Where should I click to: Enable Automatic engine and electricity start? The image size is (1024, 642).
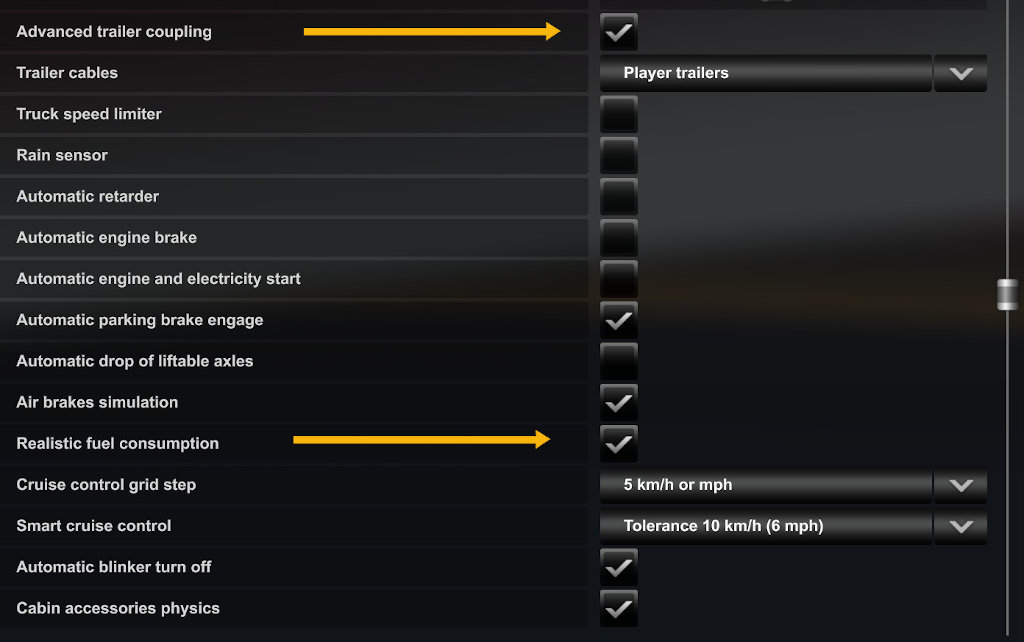tap(618, 278)
